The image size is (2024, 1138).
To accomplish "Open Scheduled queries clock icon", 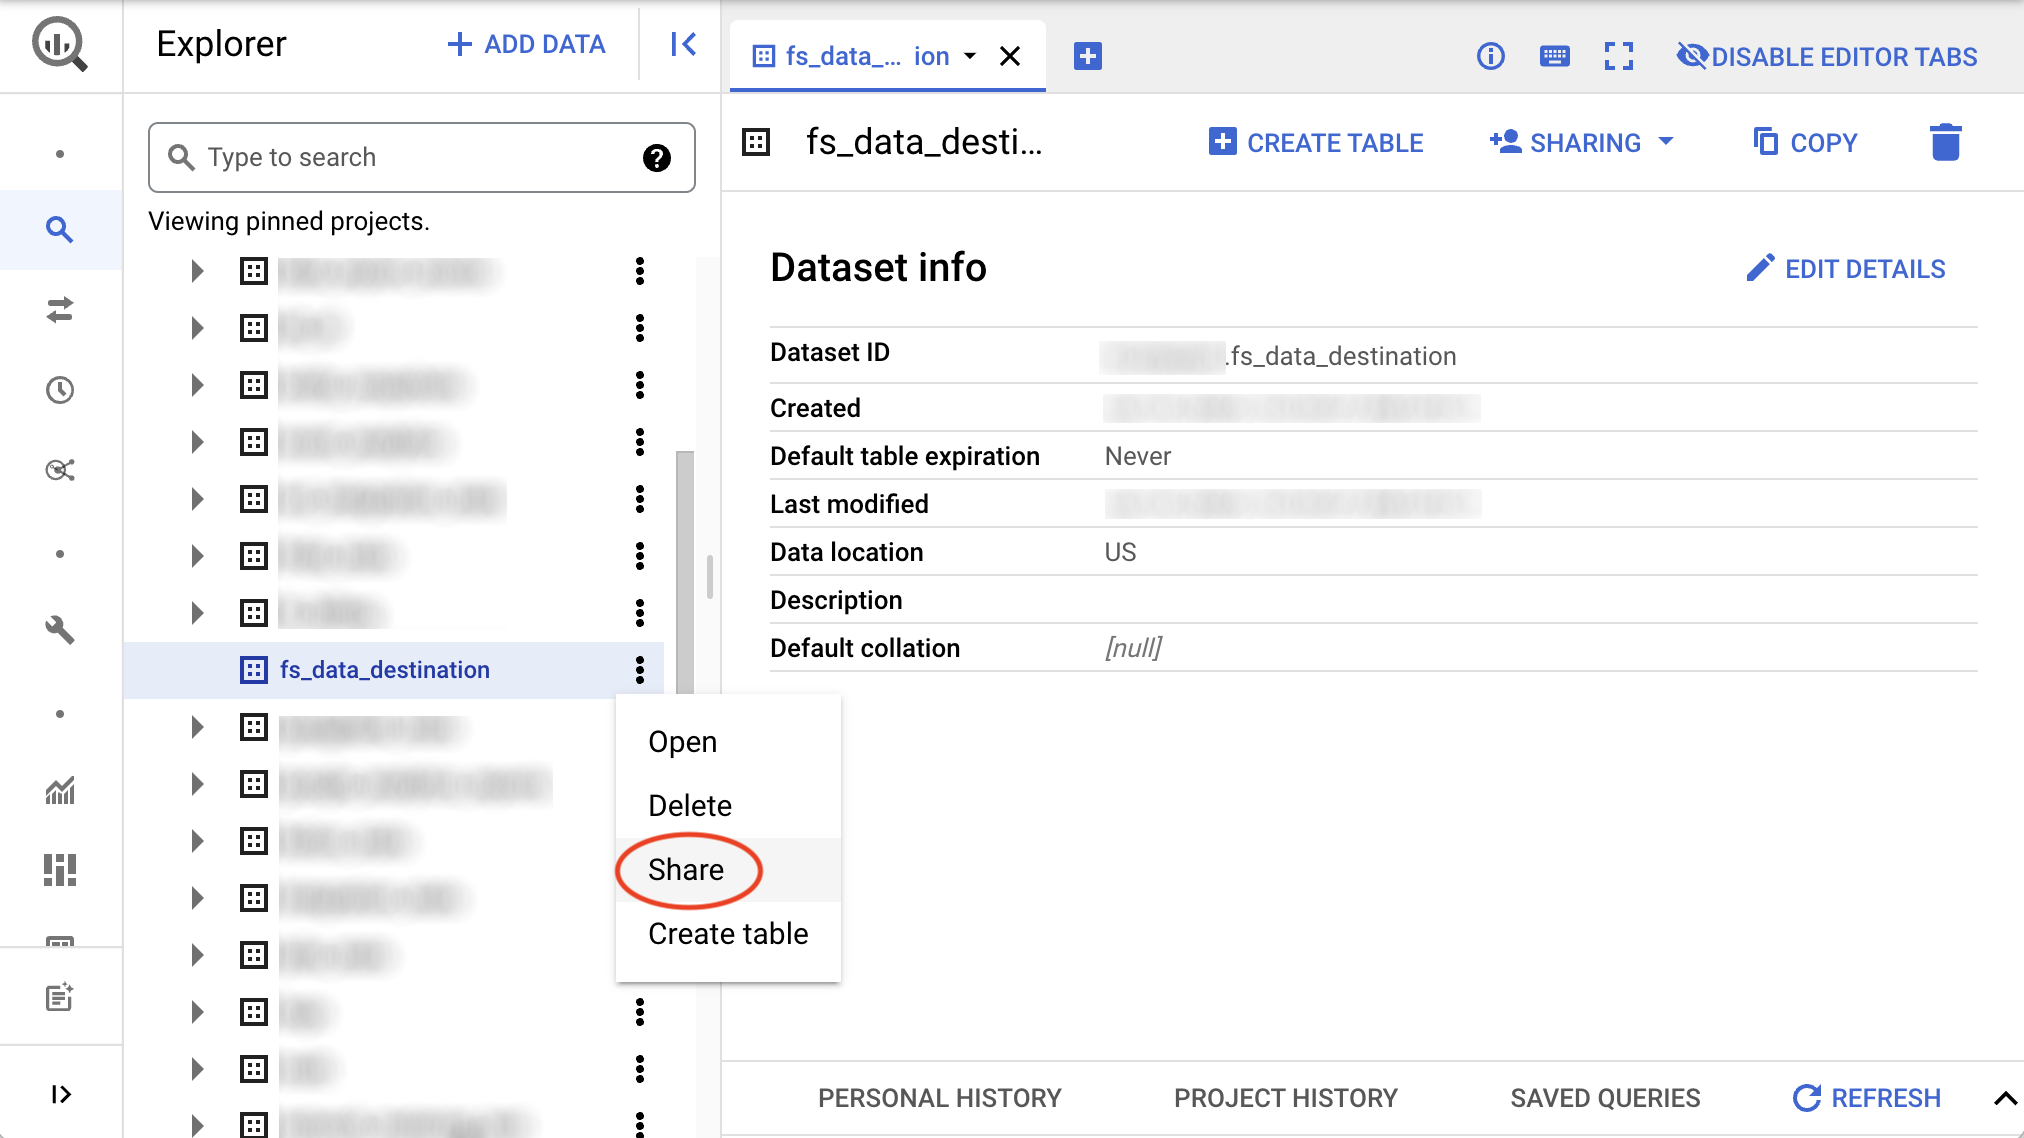I will point(60,390).
